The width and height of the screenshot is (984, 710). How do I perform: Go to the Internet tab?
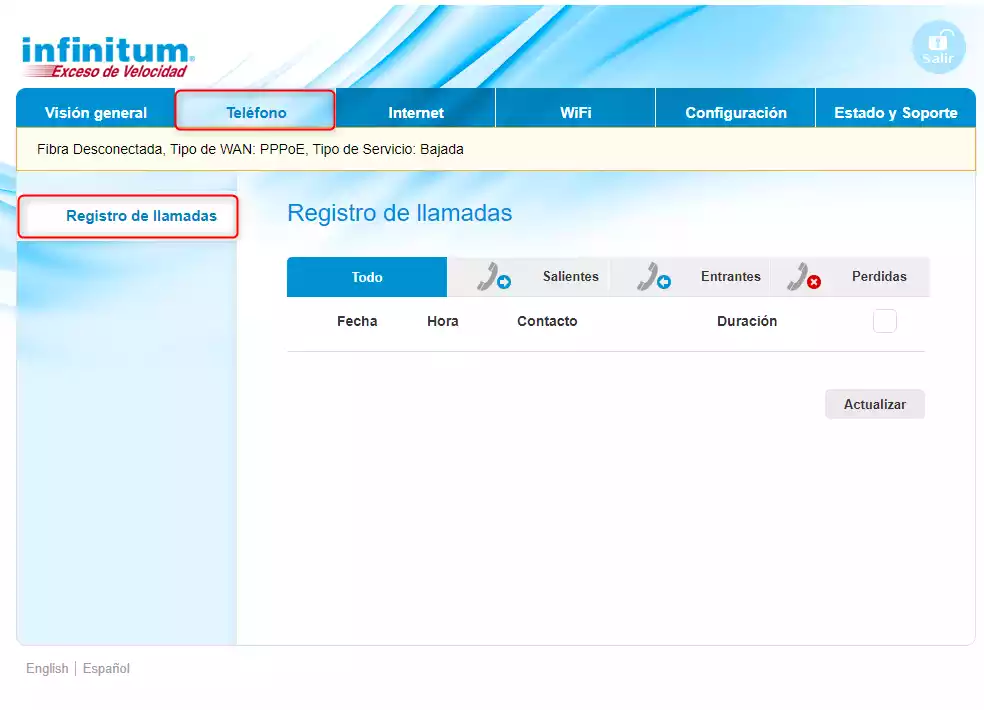[x=416, y=113]
